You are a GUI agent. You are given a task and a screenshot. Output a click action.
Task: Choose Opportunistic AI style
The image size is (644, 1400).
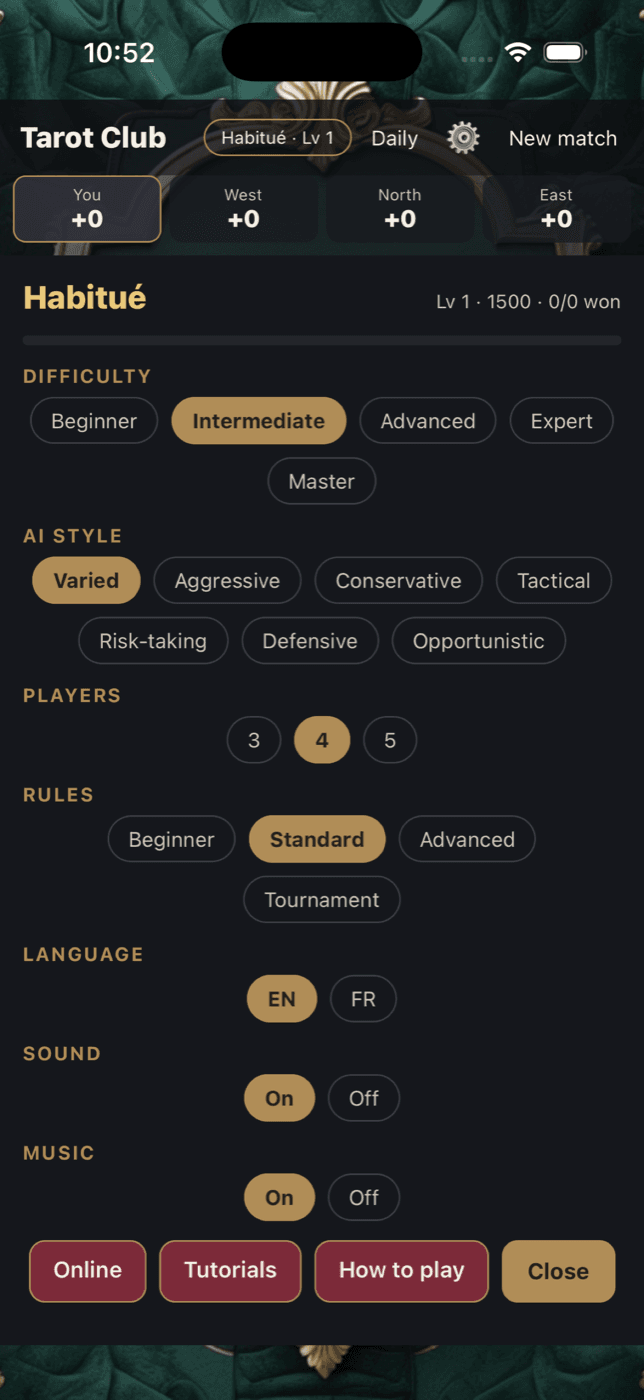479,641
